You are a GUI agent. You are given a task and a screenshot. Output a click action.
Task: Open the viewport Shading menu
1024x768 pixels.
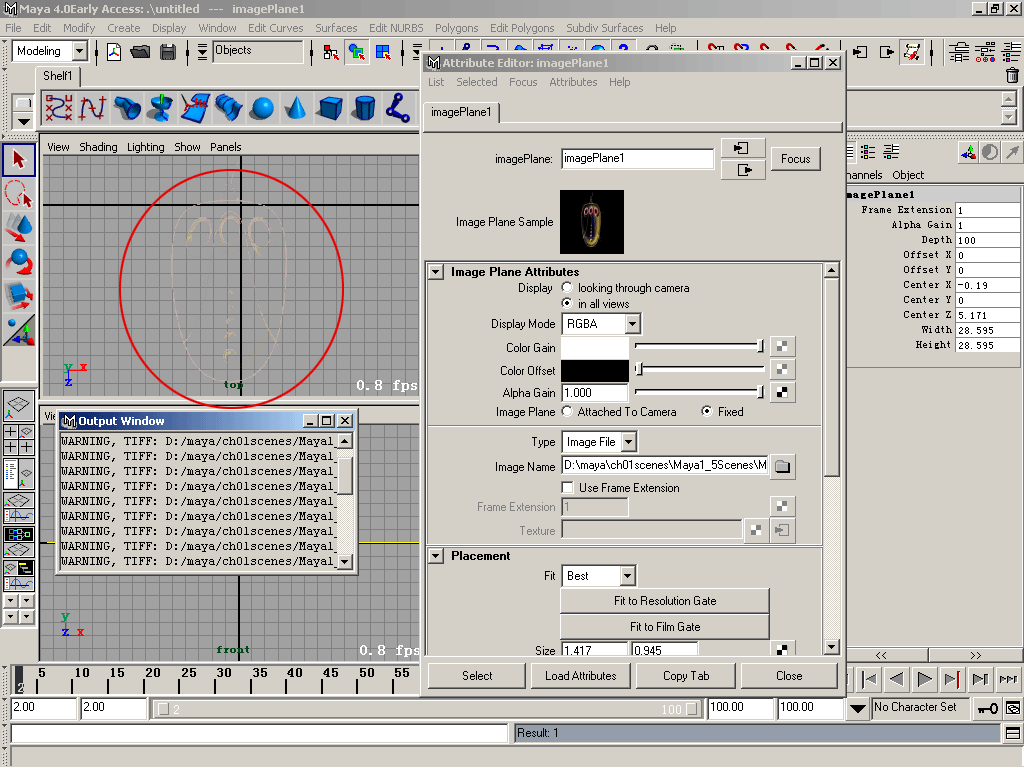[x=99, y=147]
